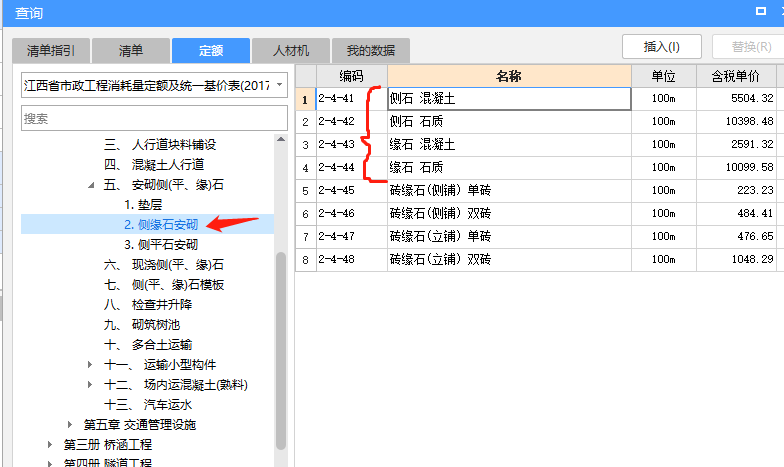Select tree item 2. 侧缘石安砌
The height and width of the screenshot is (467, 784).
[161, 224]
